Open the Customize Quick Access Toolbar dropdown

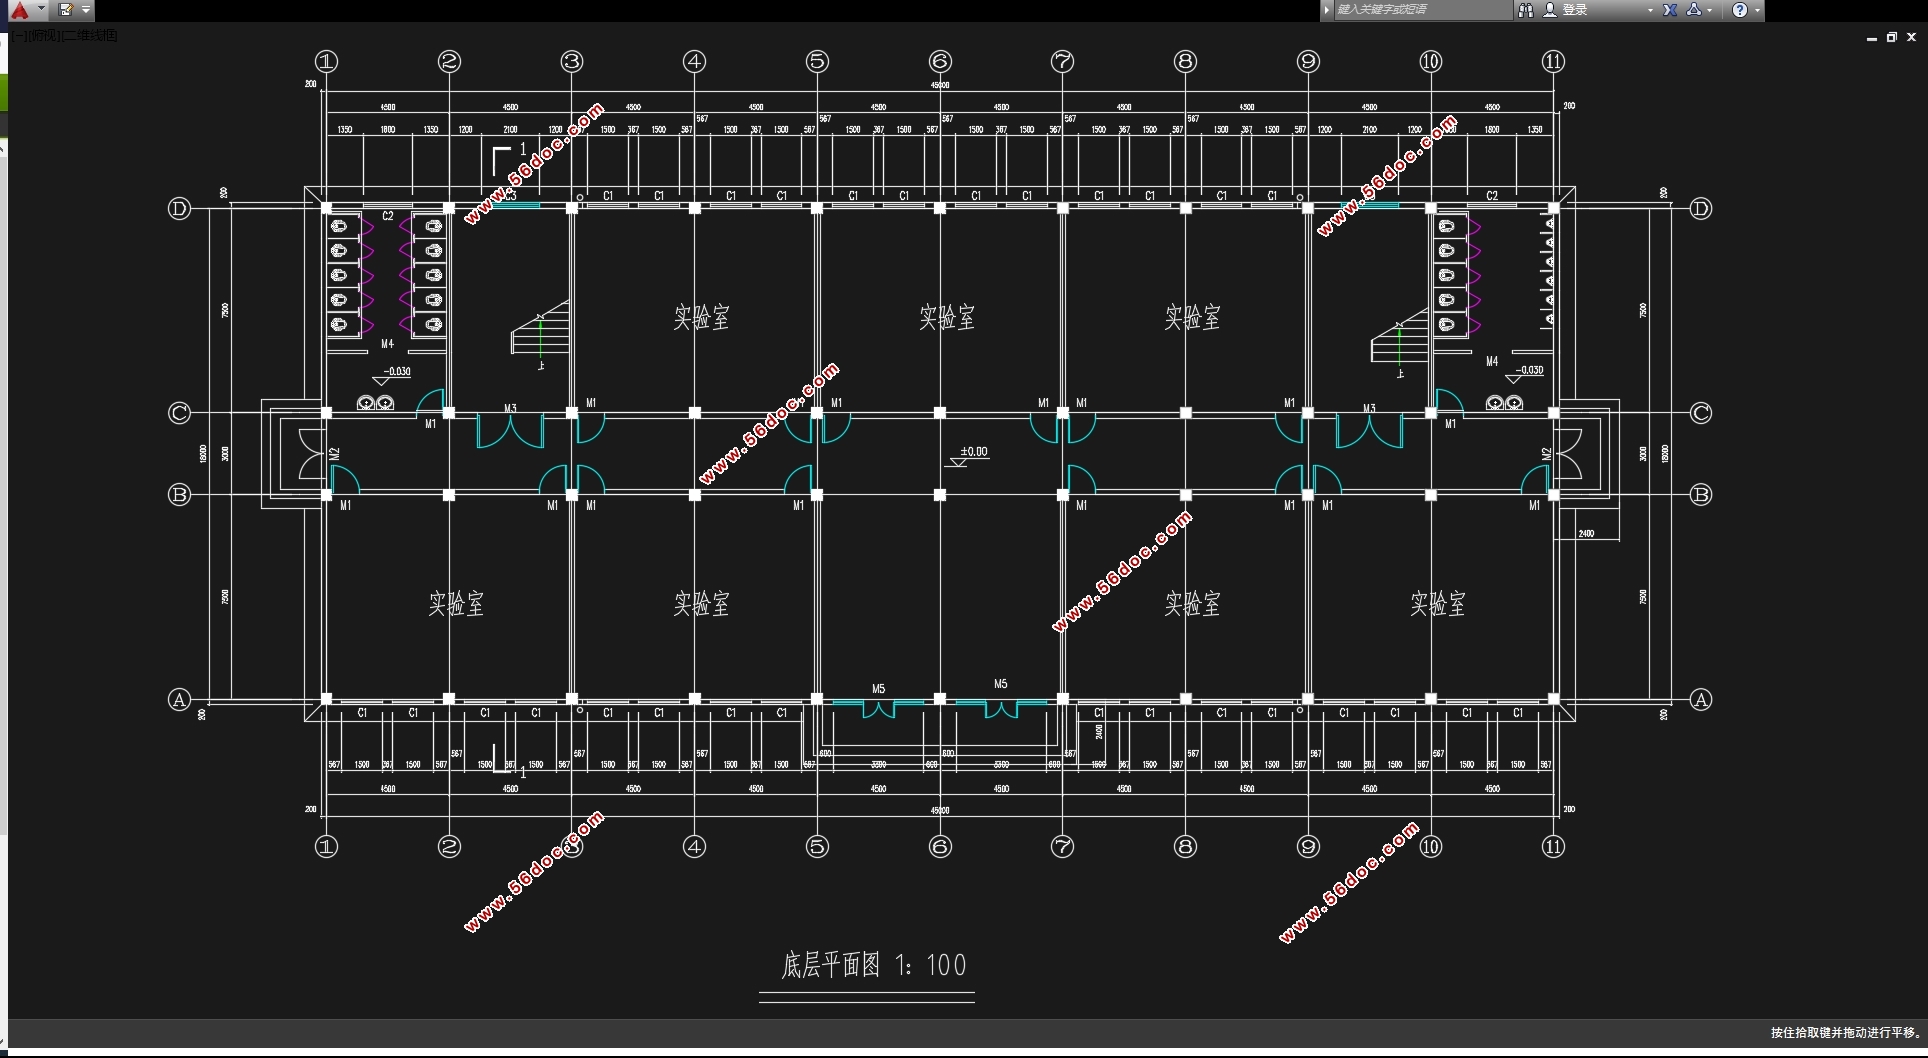[86, 10]
